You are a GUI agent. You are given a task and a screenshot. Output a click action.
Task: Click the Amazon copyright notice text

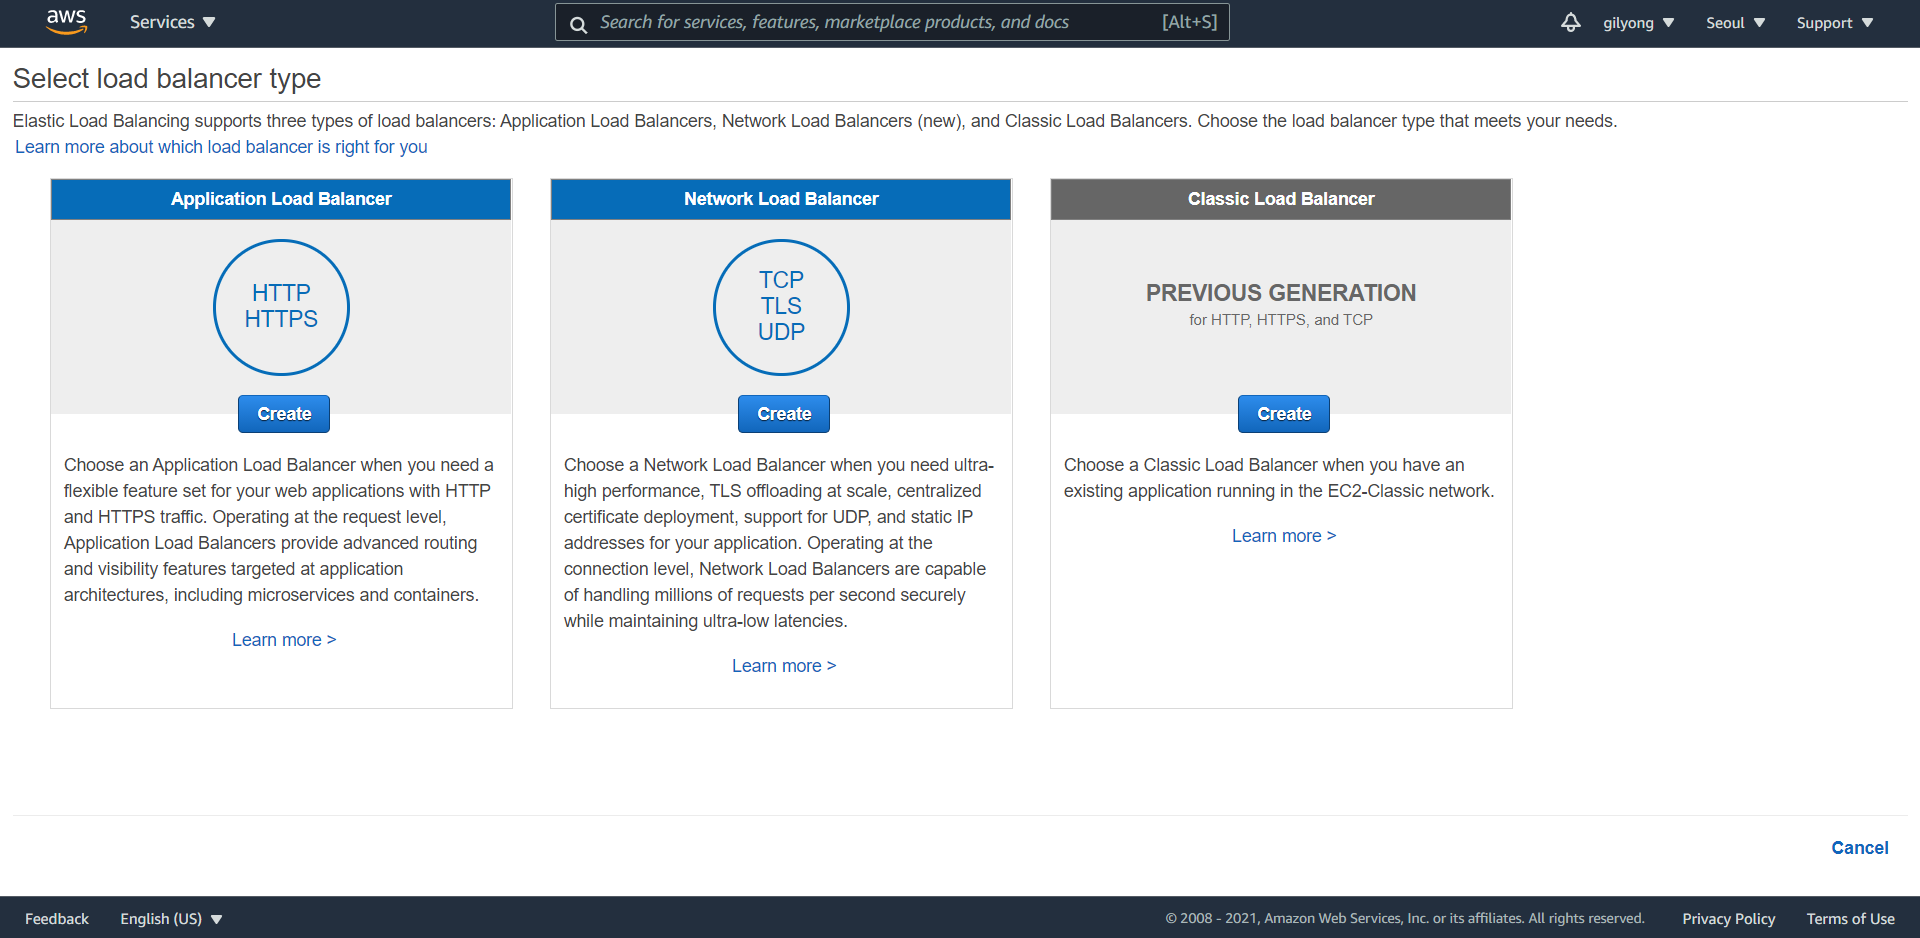point(1405,919)
